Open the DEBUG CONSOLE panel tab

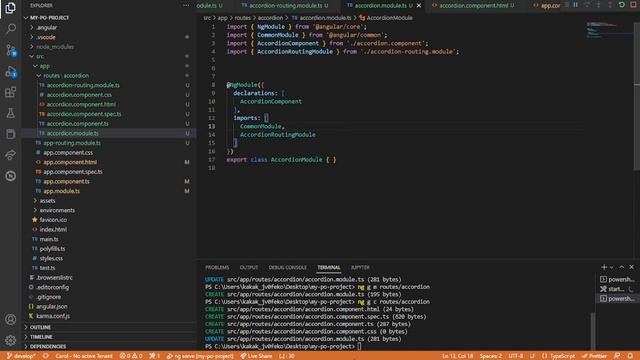pyautogui.click(x=288, y=267)
